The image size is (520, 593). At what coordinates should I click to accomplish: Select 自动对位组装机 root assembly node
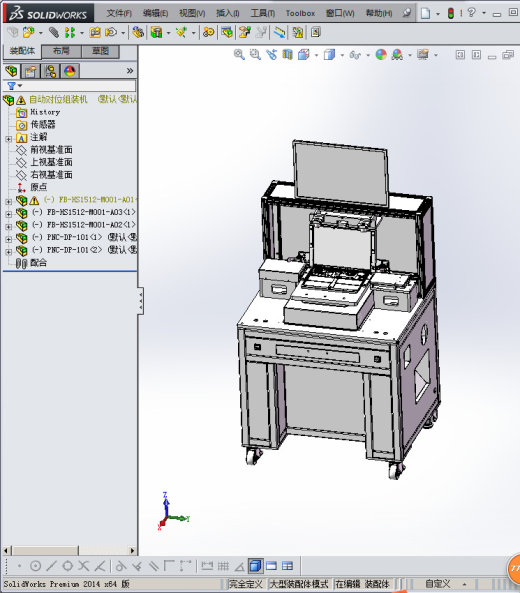coord(58,99)
